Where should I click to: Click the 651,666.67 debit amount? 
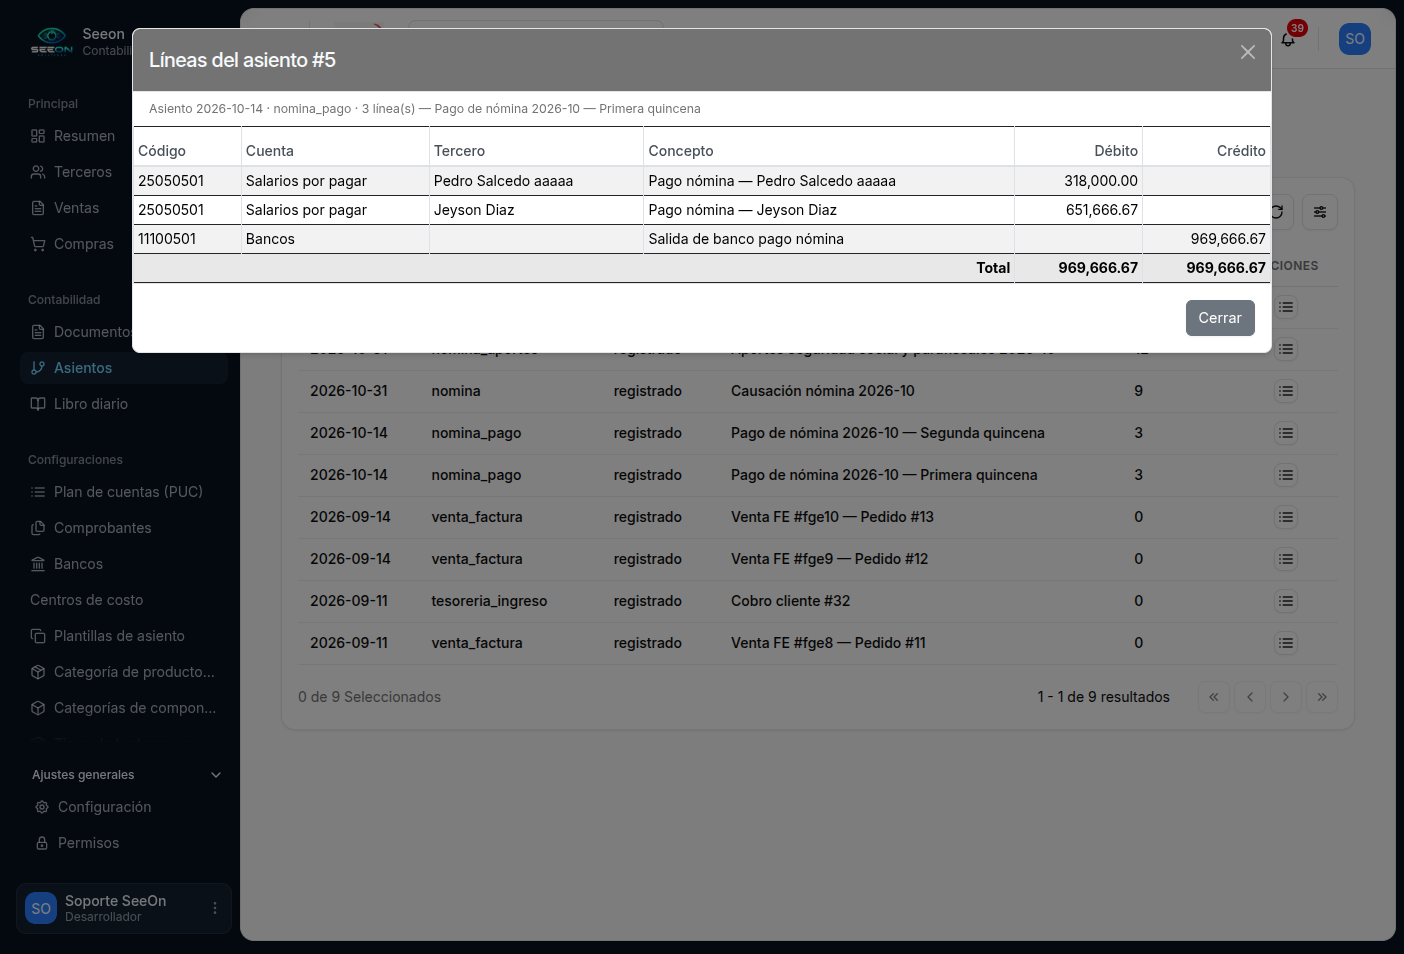(x=1102, y=210)
